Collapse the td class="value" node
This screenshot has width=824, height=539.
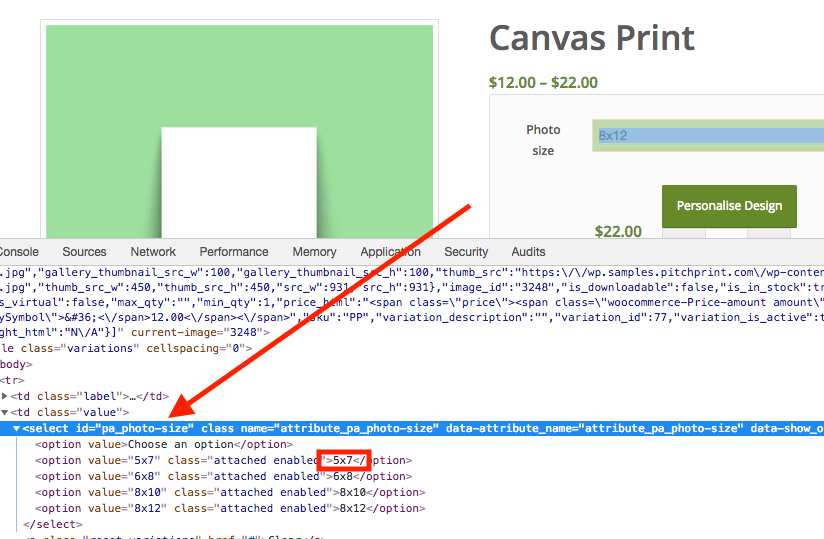[x=5, y=412]
